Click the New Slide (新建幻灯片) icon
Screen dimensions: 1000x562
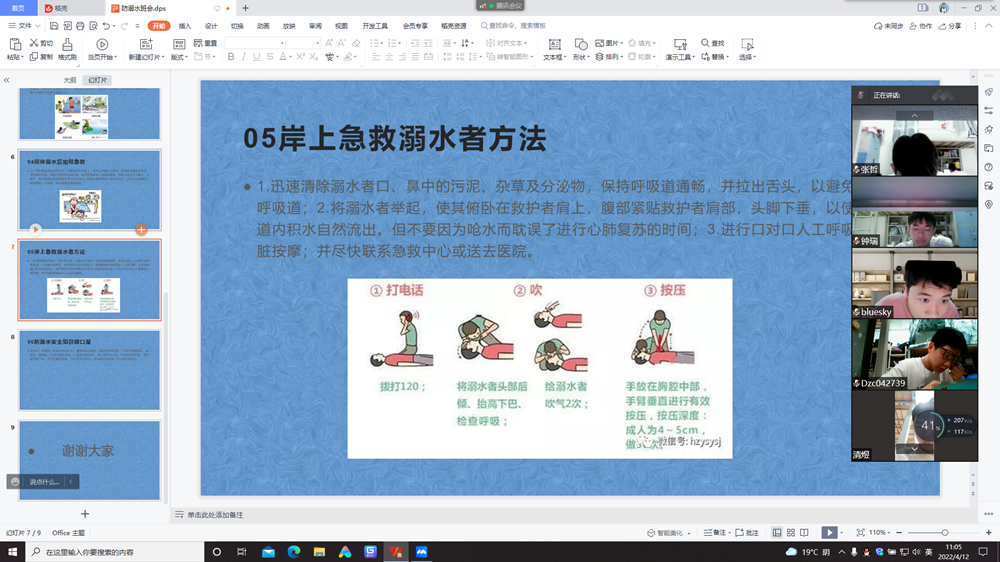click(x=146, y=44)
